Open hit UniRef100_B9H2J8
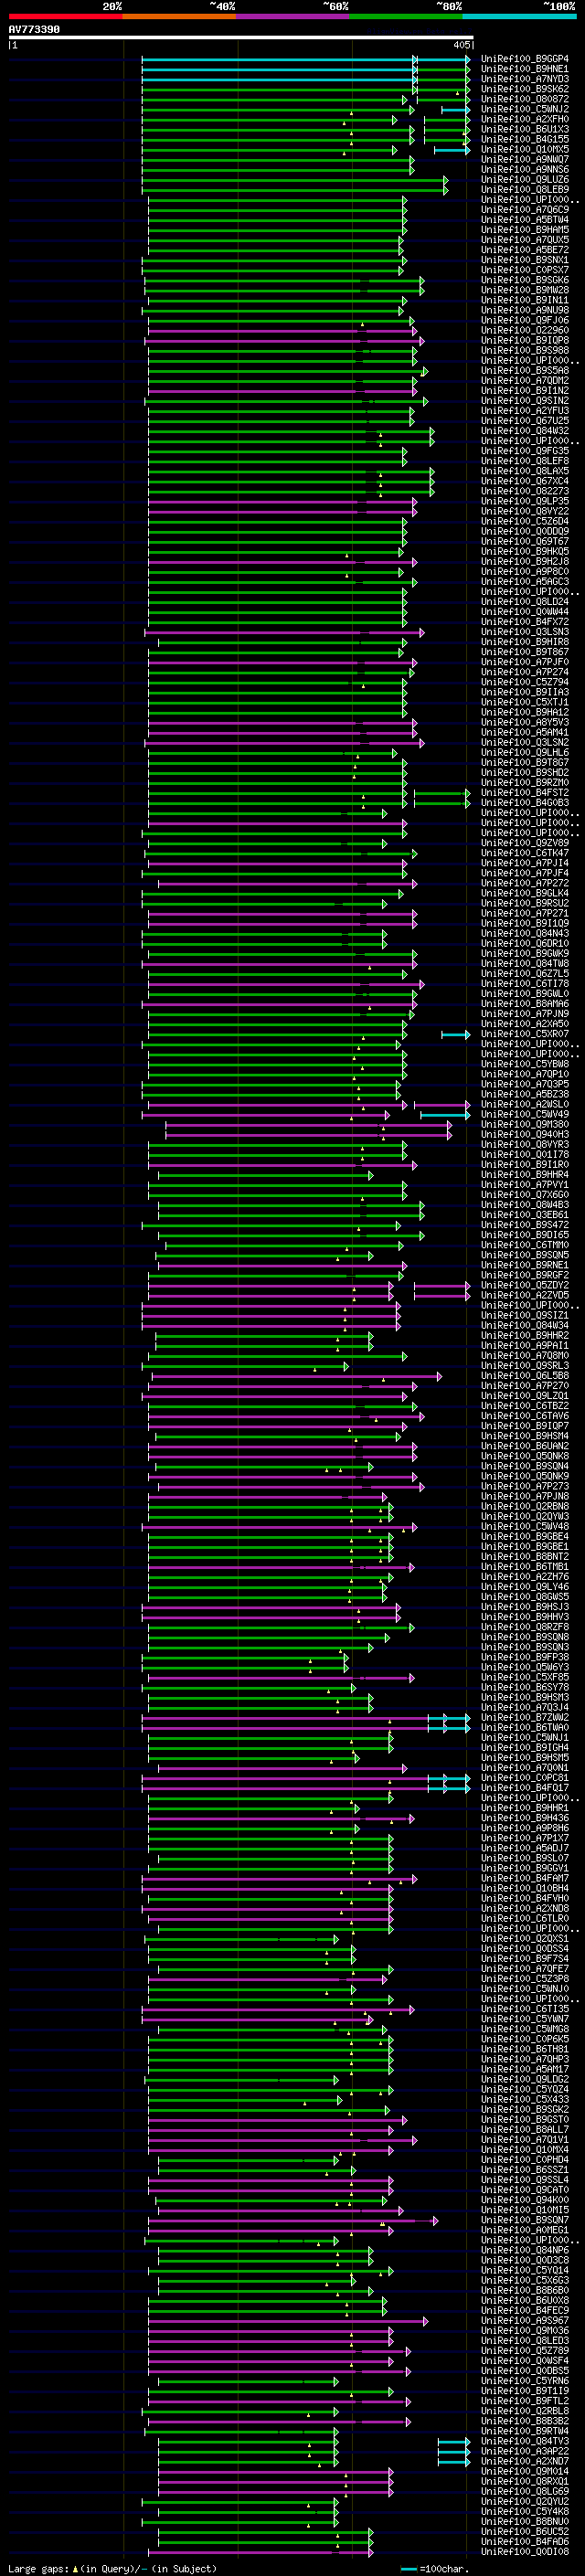 [x=525, y=561]
